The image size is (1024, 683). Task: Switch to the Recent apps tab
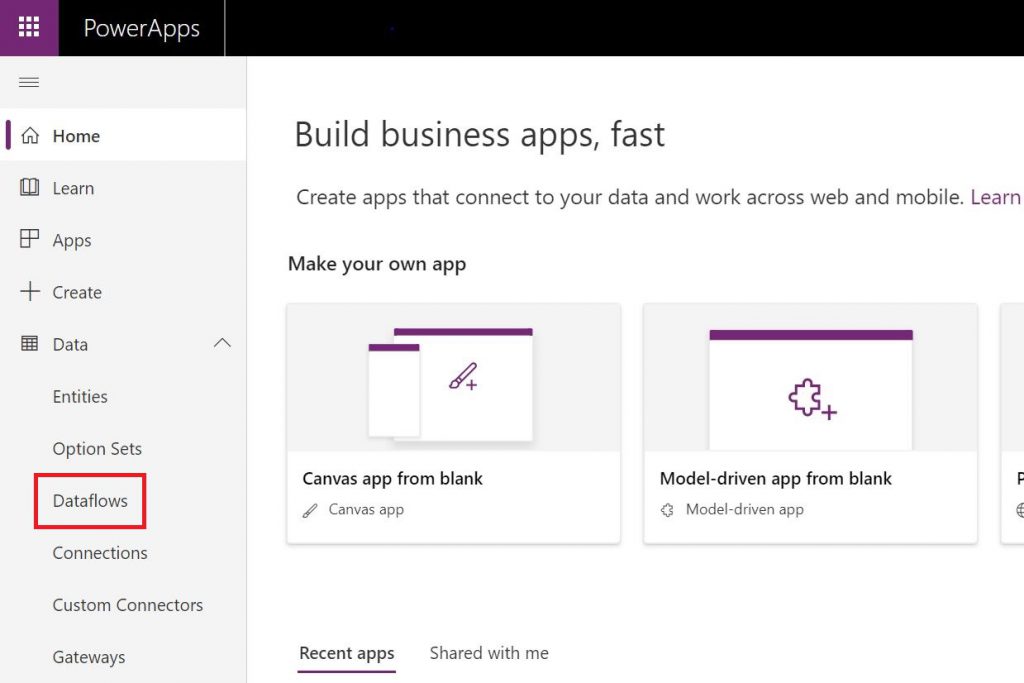pos(347,654)
